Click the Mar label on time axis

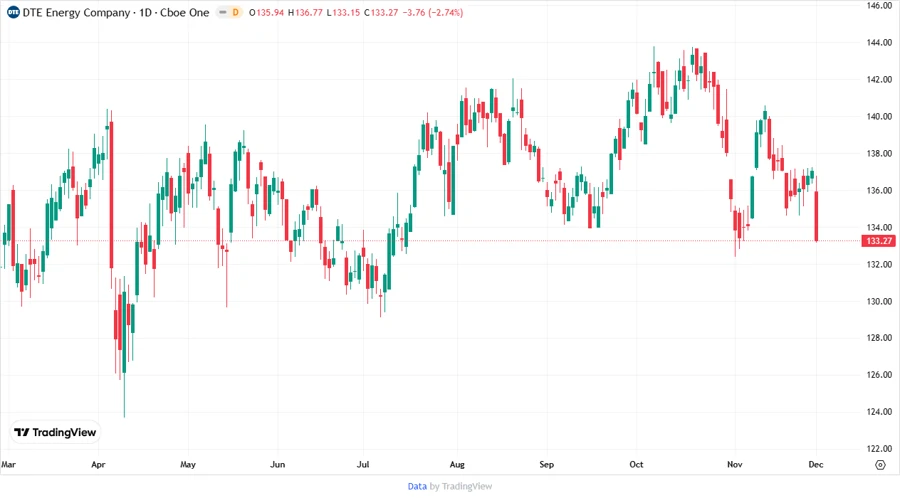click(9, 464)
